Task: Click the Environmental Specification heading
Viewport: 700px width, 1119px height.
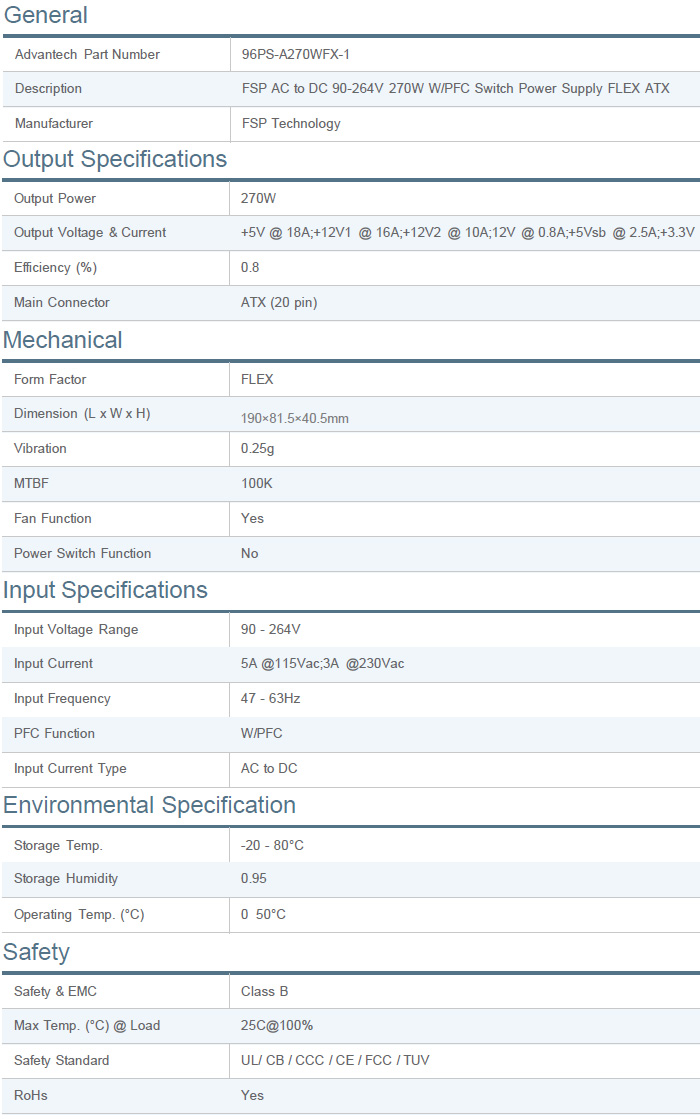Action: coord(149,805)
